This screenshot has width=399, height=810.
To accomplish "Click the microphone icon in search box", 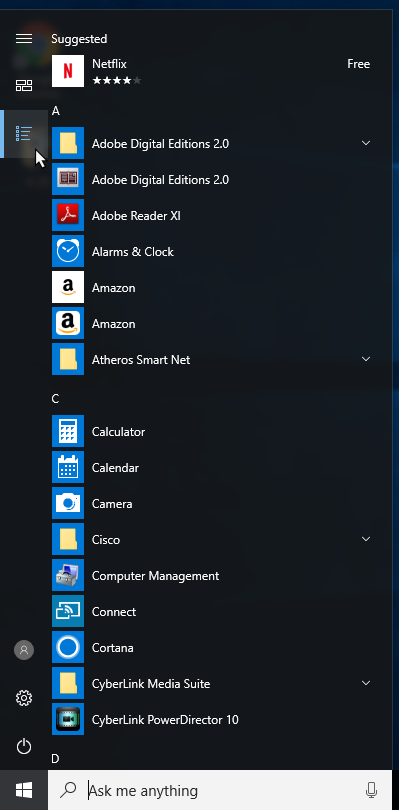I will pos(371,790).
